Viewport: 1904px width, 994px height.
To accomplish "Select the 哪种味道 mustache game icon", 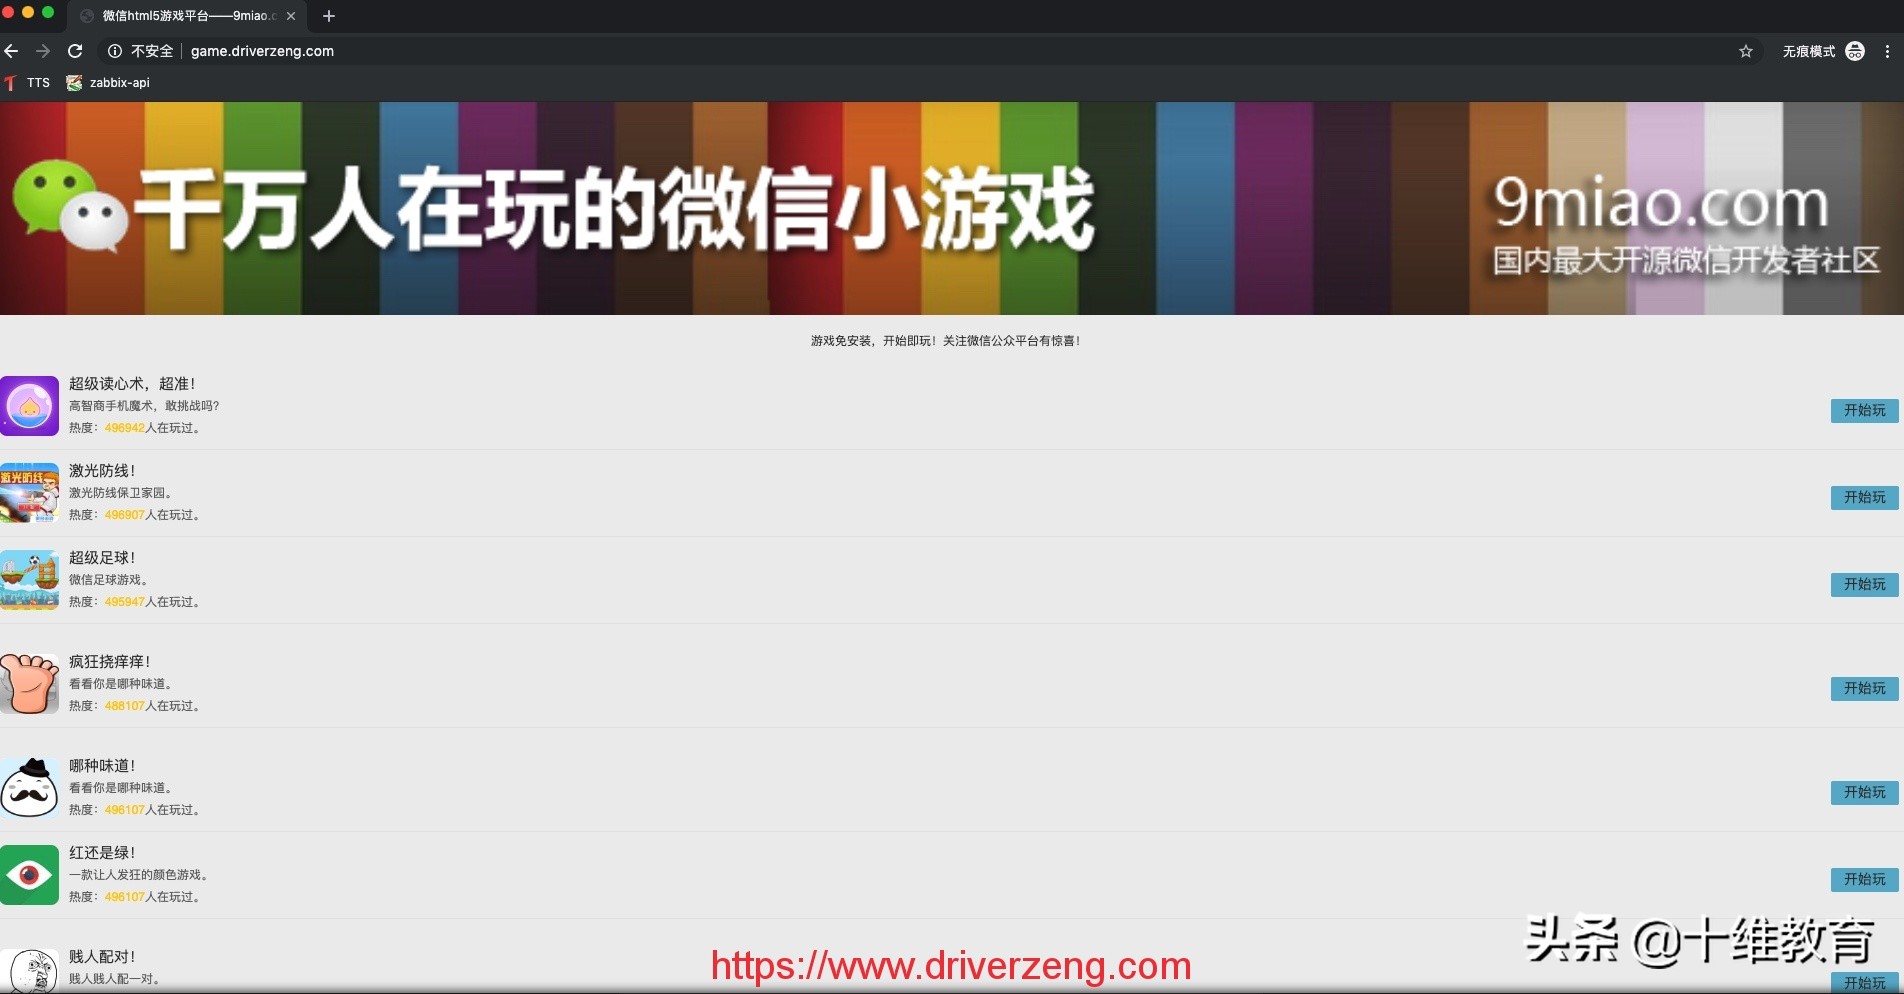I will tap(29, 788).
